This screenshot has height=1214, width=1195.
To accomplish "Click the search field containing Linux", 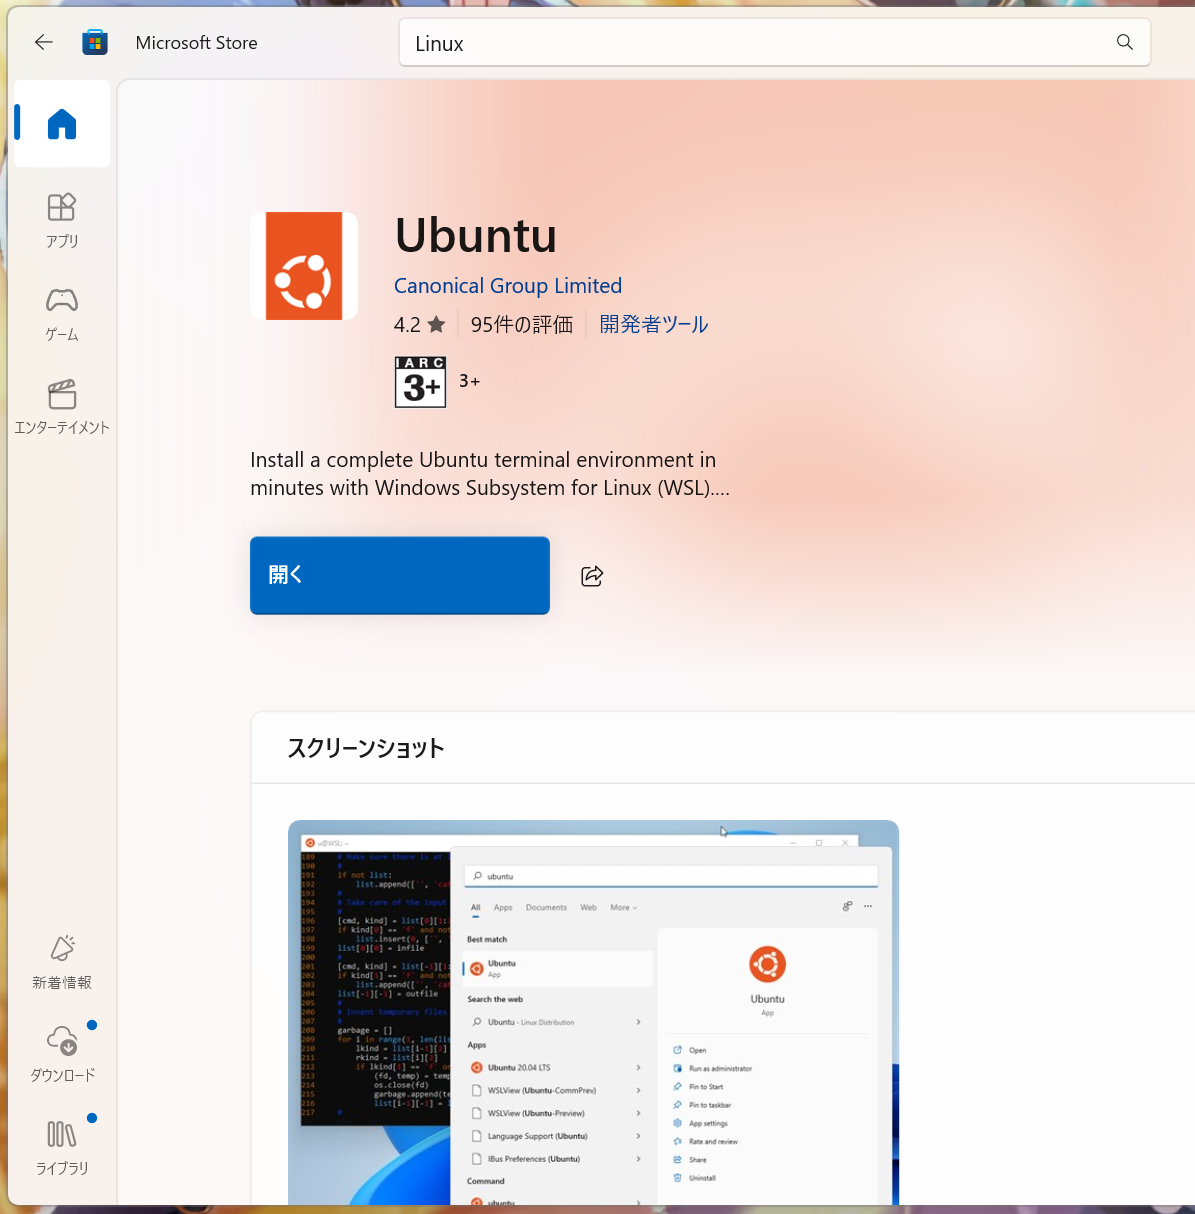I will point(700,42).
